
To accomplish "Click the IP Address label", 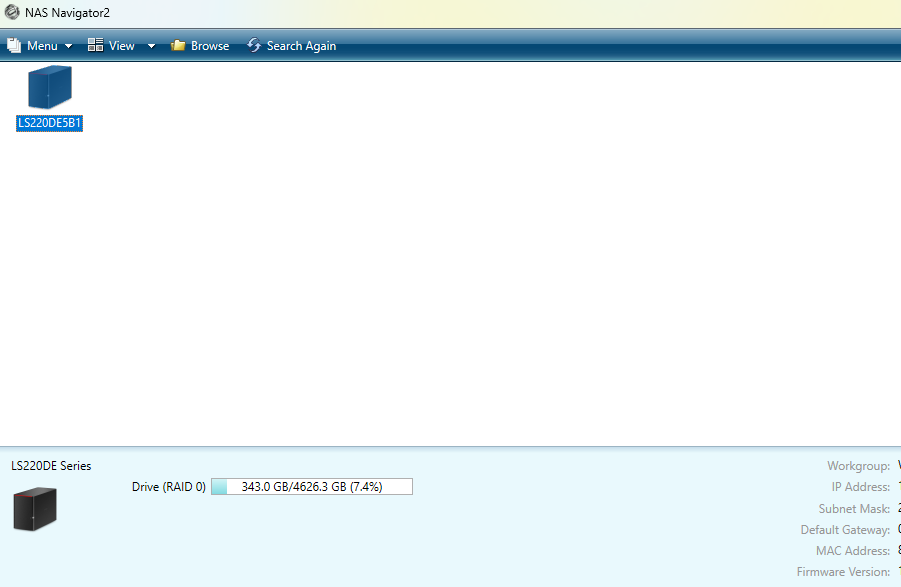I will pos(861,487).
